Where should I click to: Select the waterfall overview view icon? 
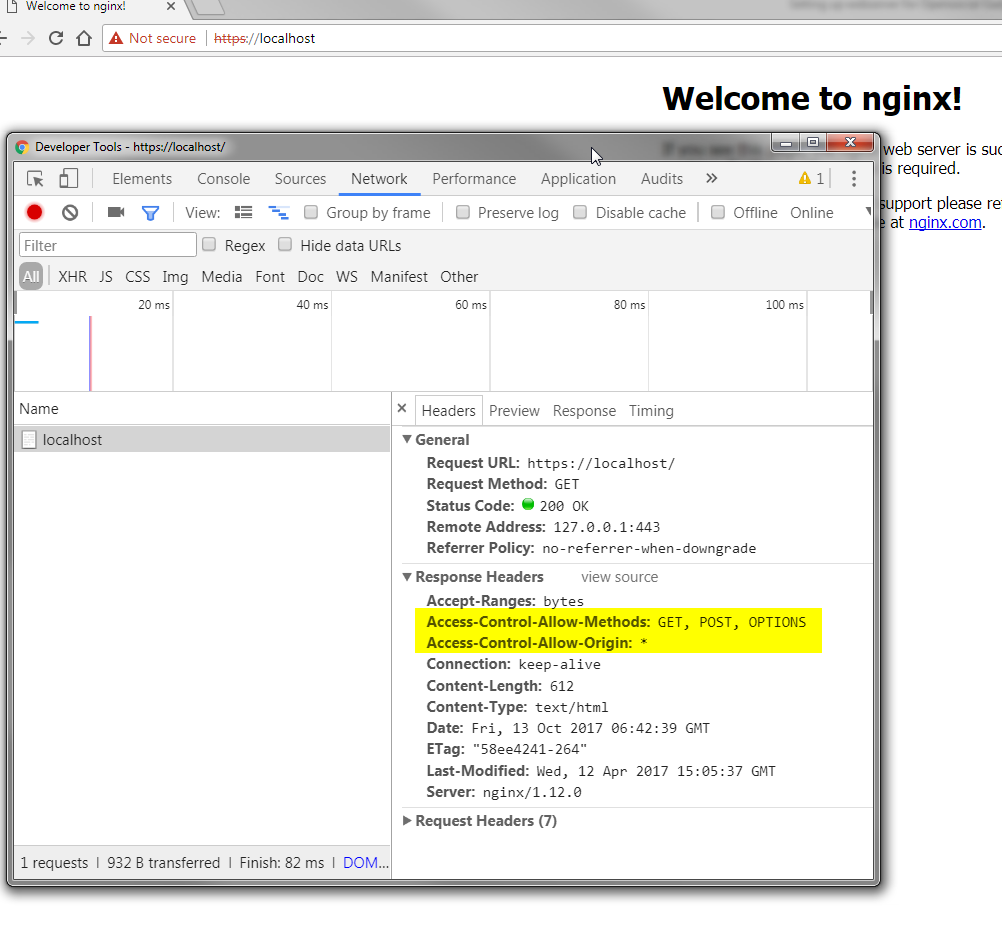278,212
